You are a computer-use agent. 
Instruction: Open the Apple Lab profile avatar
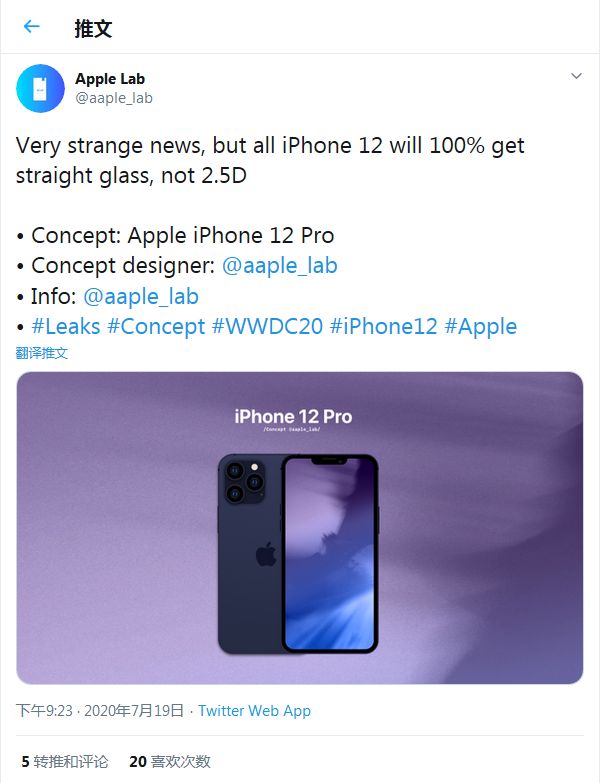pyautogui.click(x=41, y=88)
